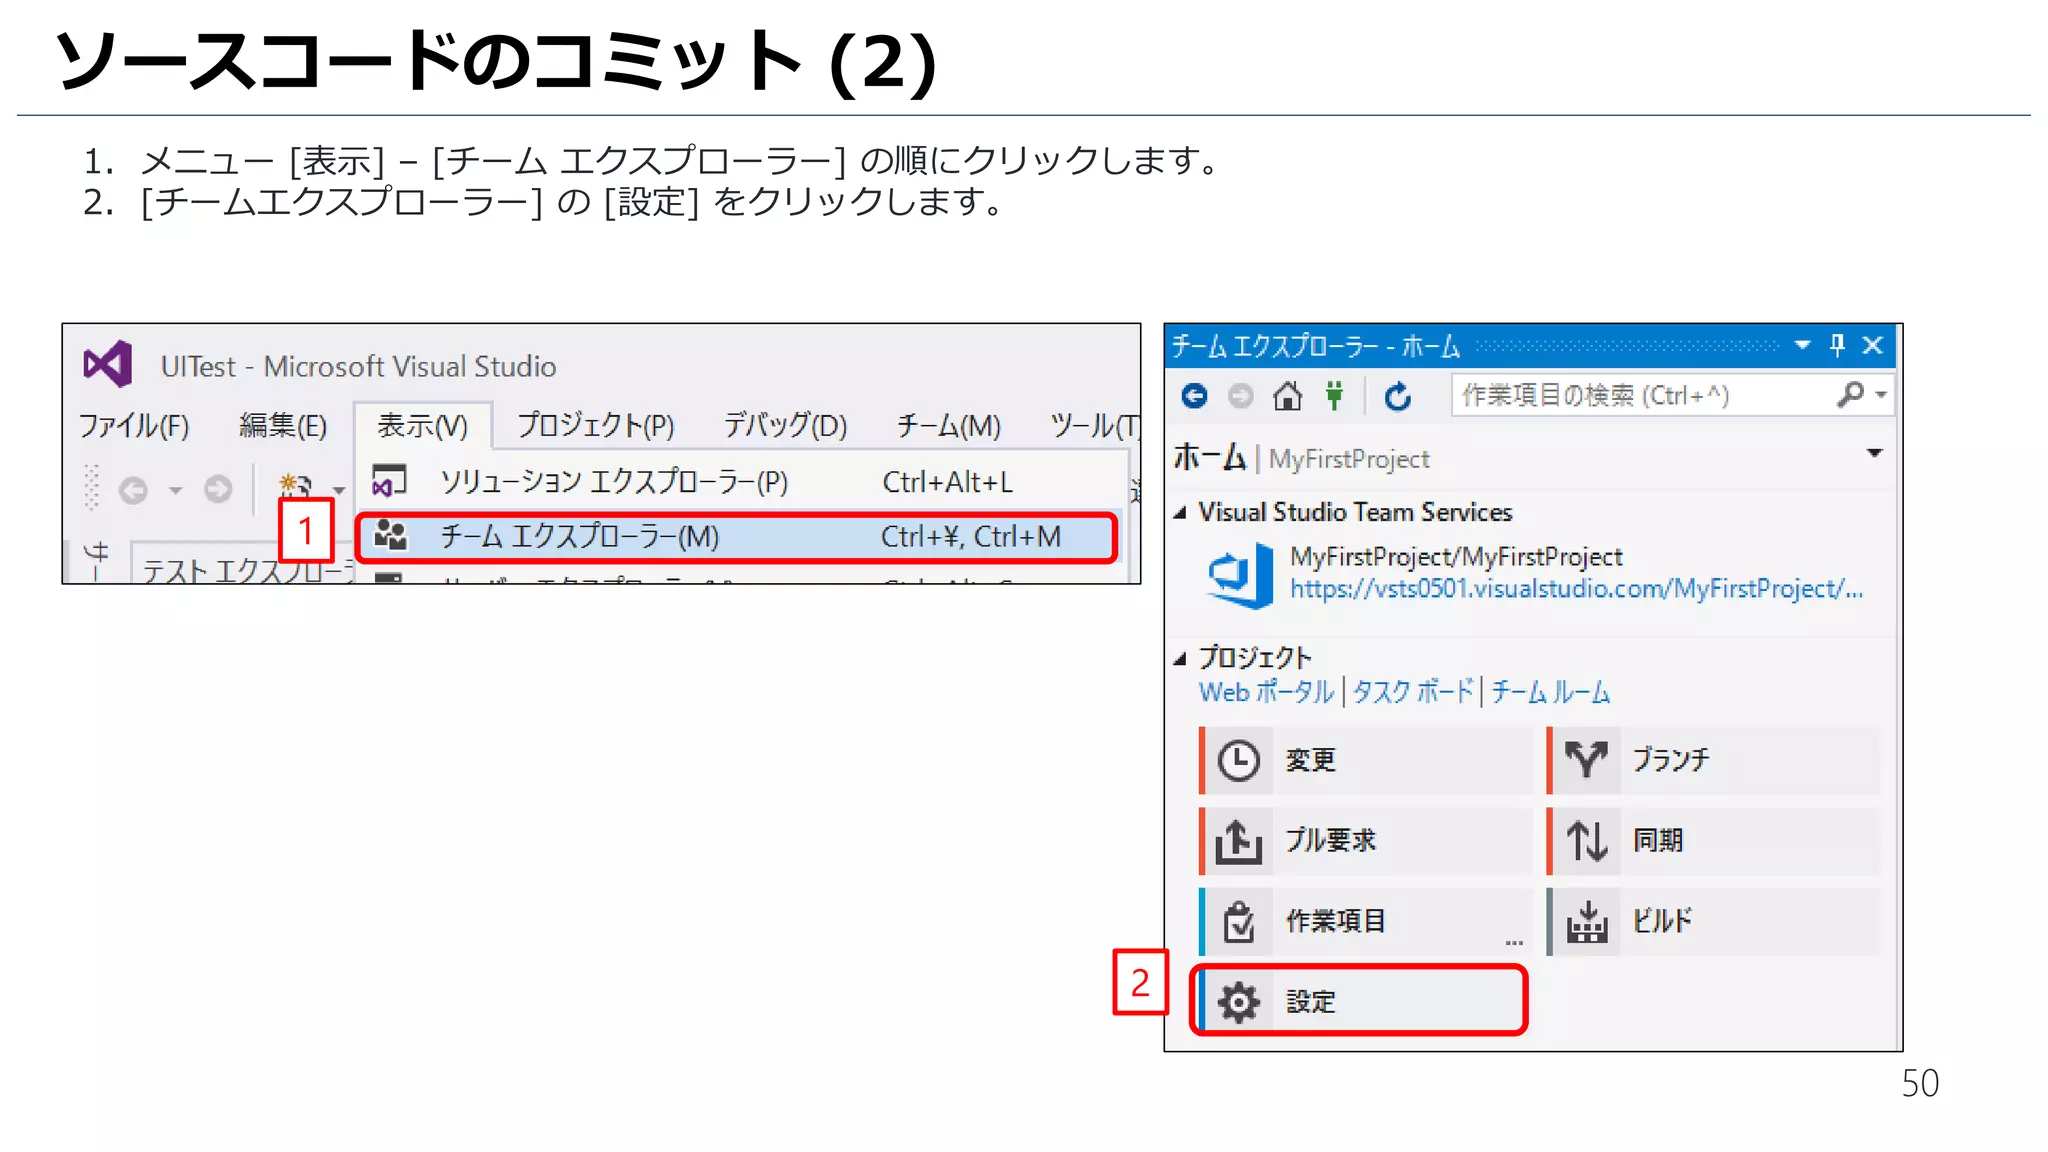2048x1152 pixels.
Task: Open the 変更 (Changes) tile
Action: pyautogui.click(x=1366, y=760)
